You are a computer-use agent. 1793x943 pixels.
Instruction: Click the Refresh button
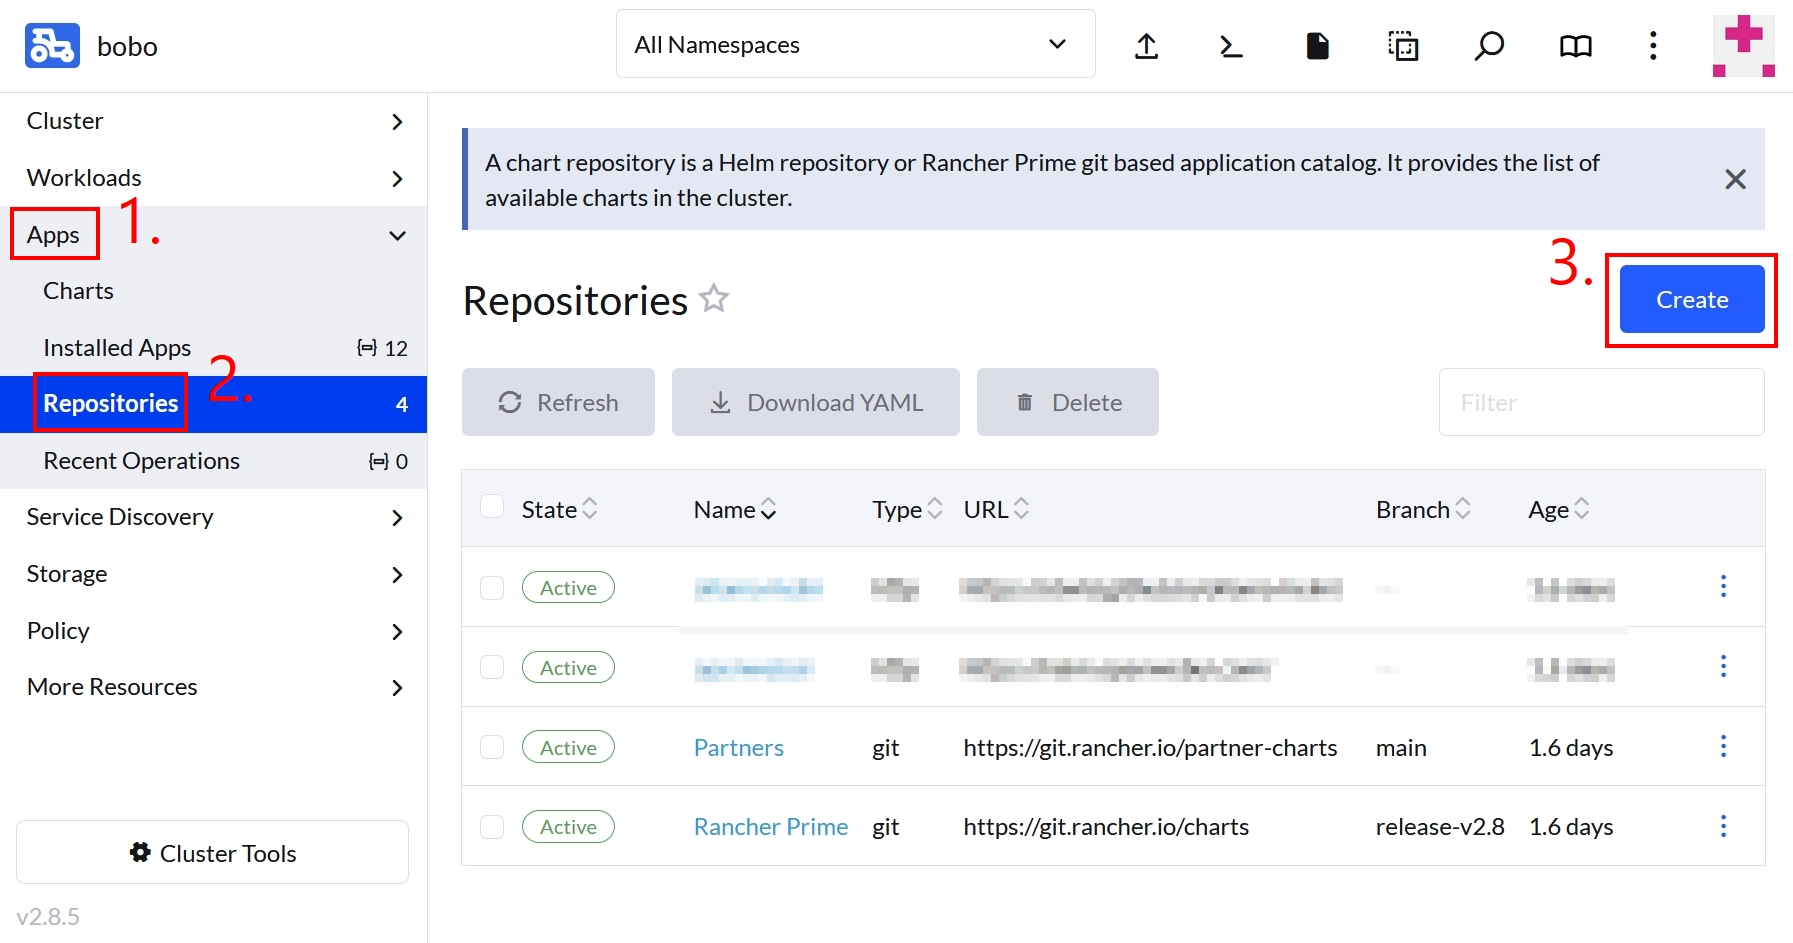coord(558,402)
